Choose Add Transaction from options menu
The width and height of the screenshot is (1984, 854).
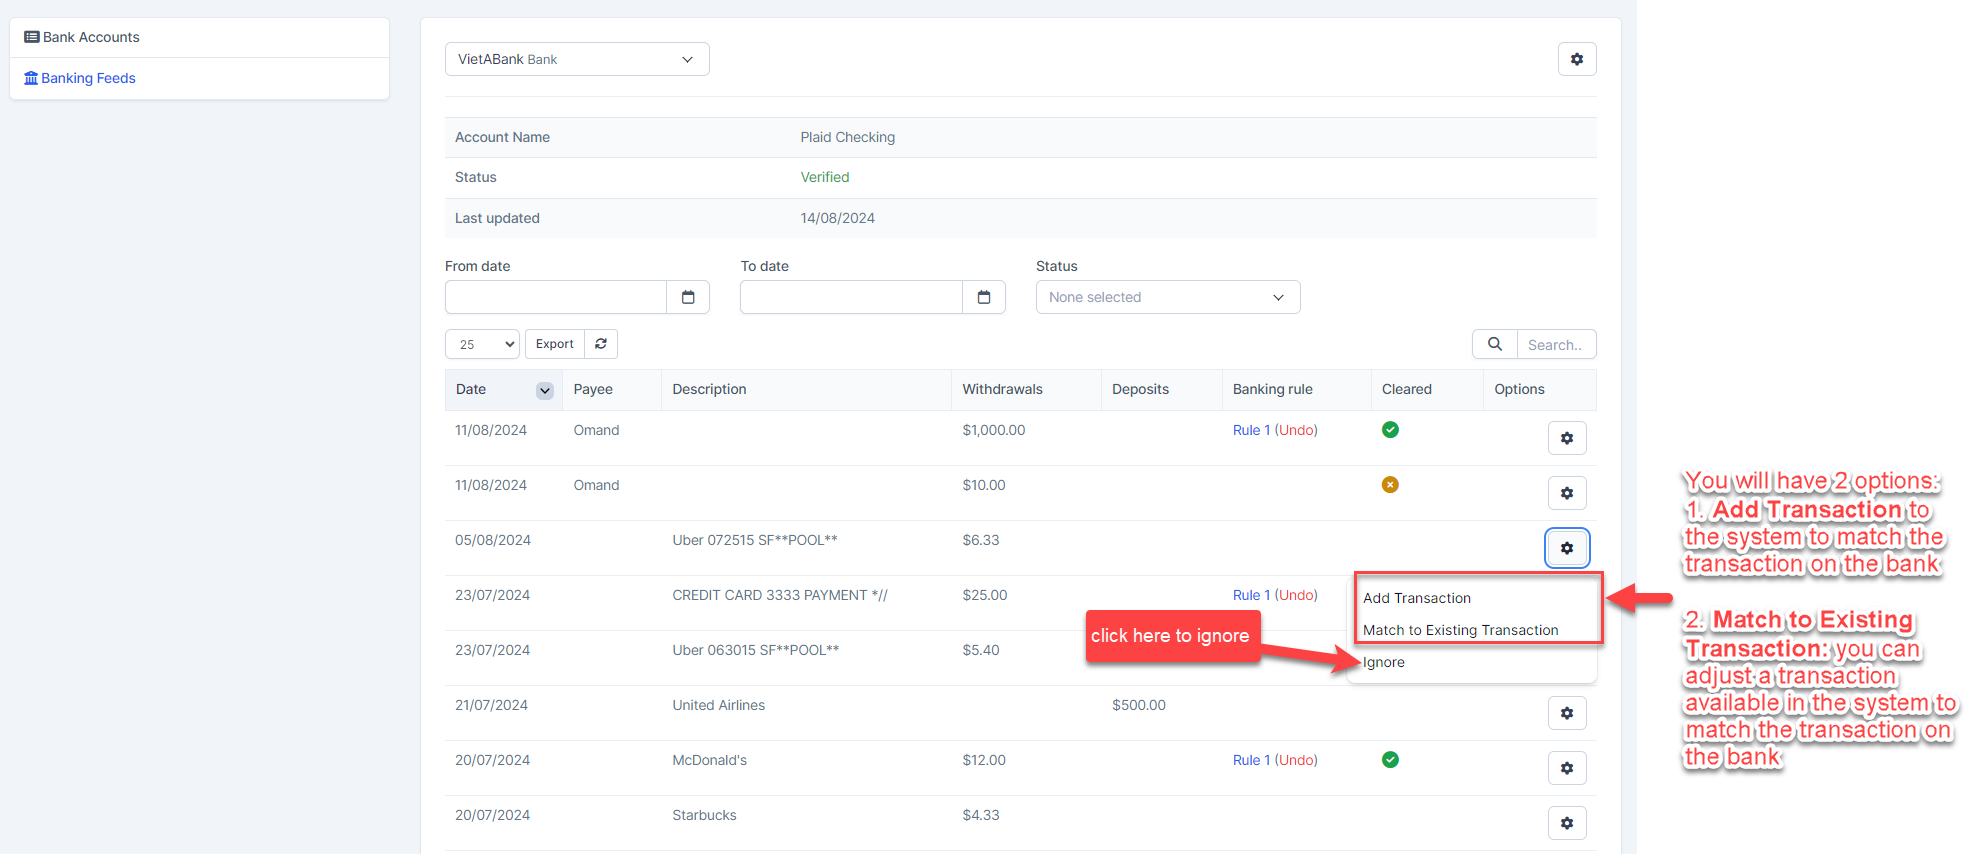coord(1416,598)
